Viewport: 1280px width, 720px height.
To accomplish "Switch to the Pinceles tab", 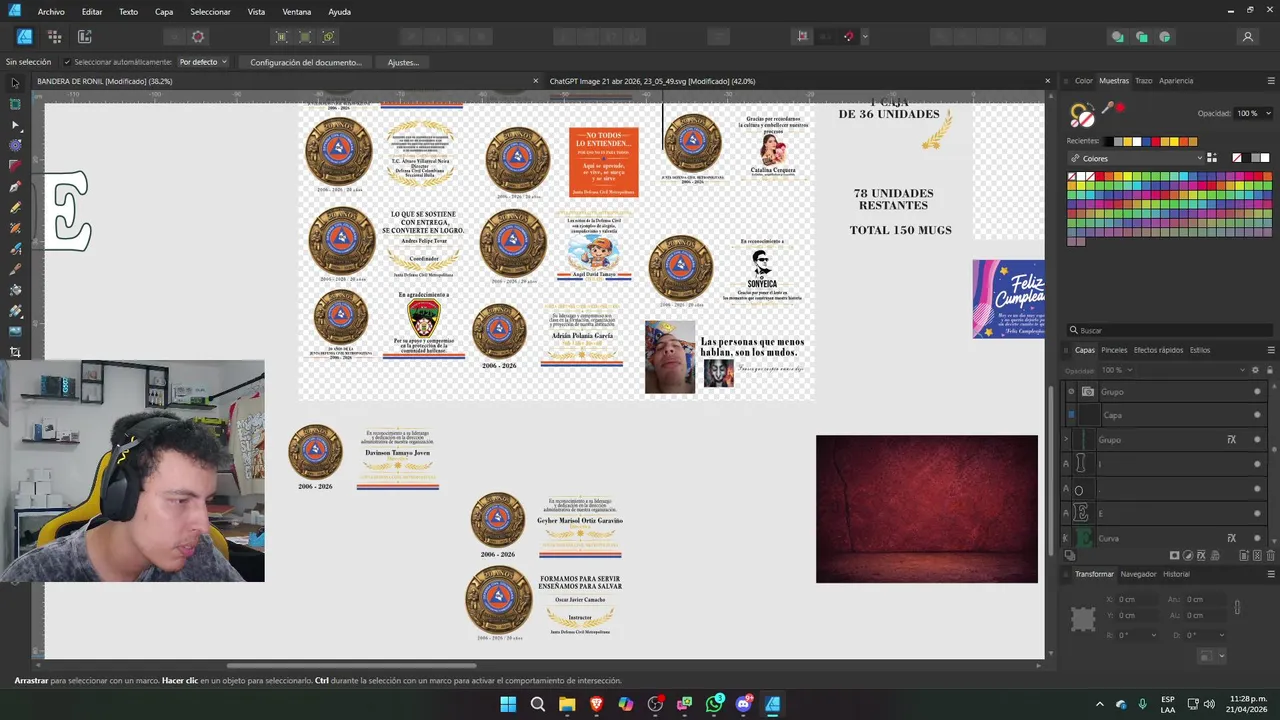I will 1114,350.
